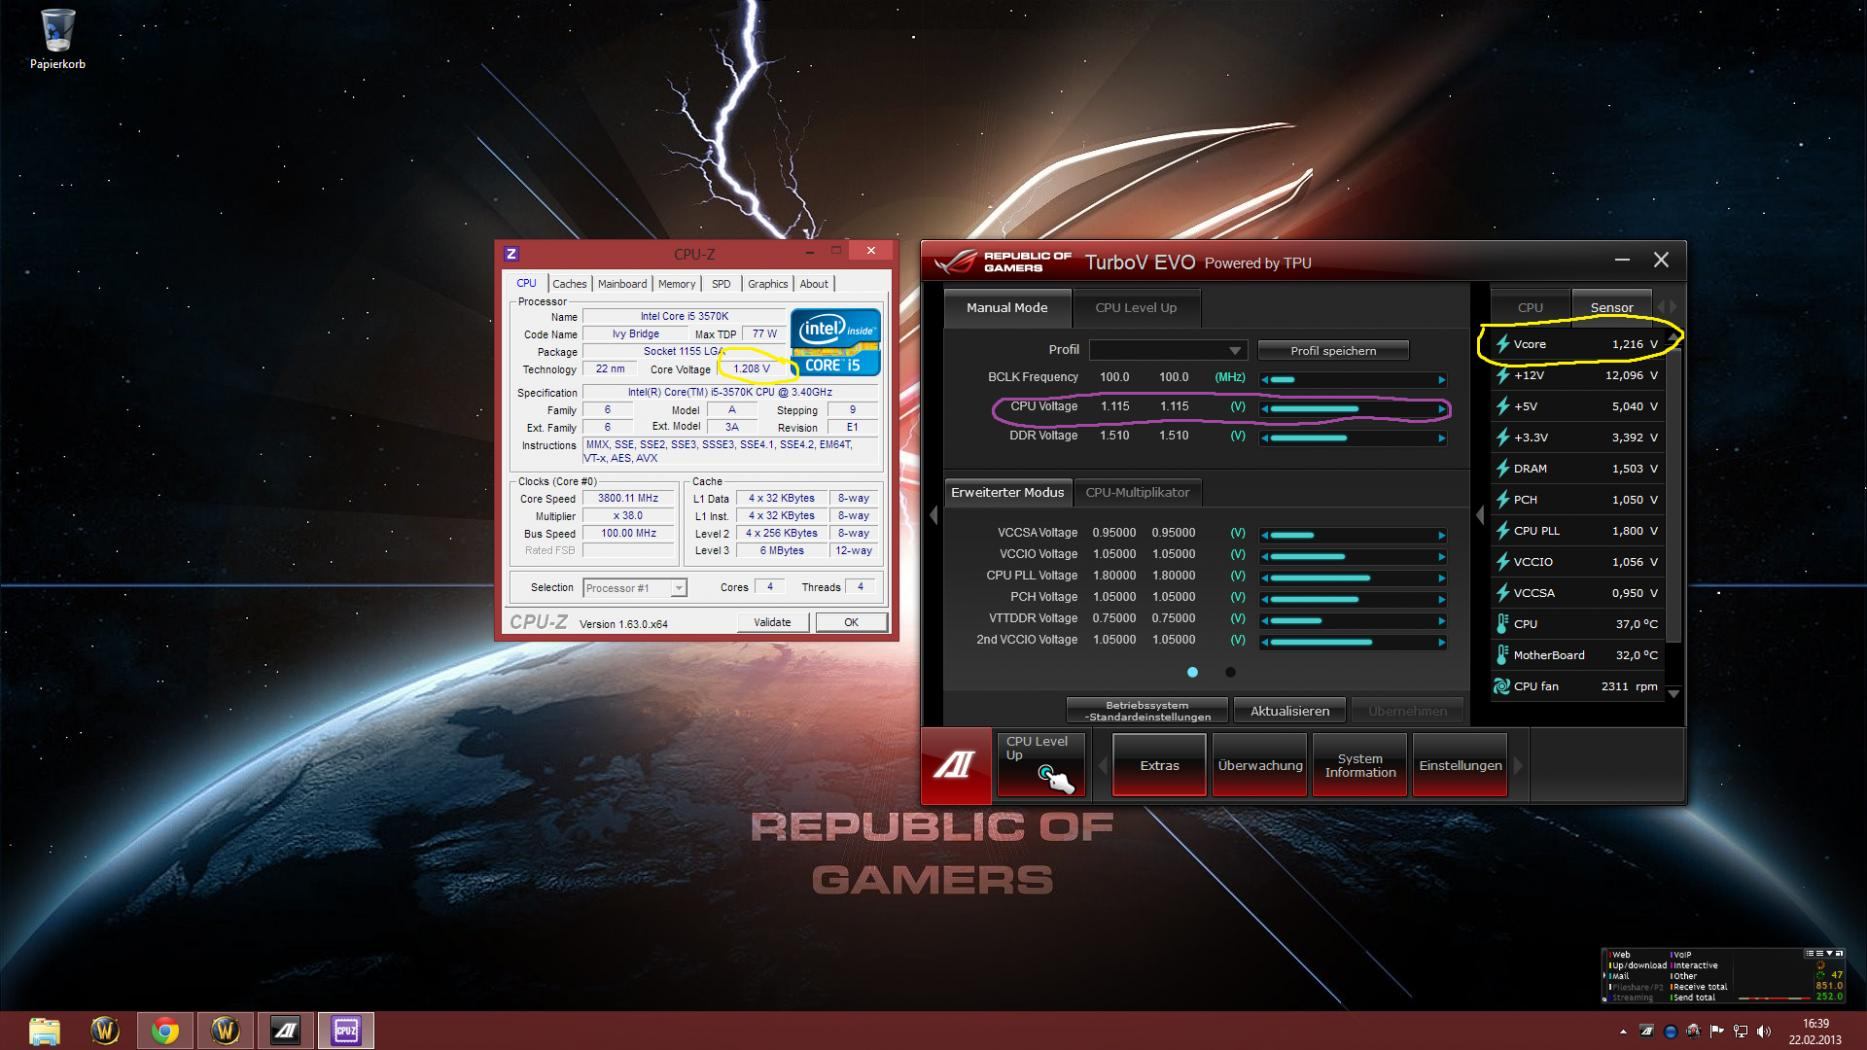Expand the Profil dropdown in TurboV

[x=1167, y=350]
